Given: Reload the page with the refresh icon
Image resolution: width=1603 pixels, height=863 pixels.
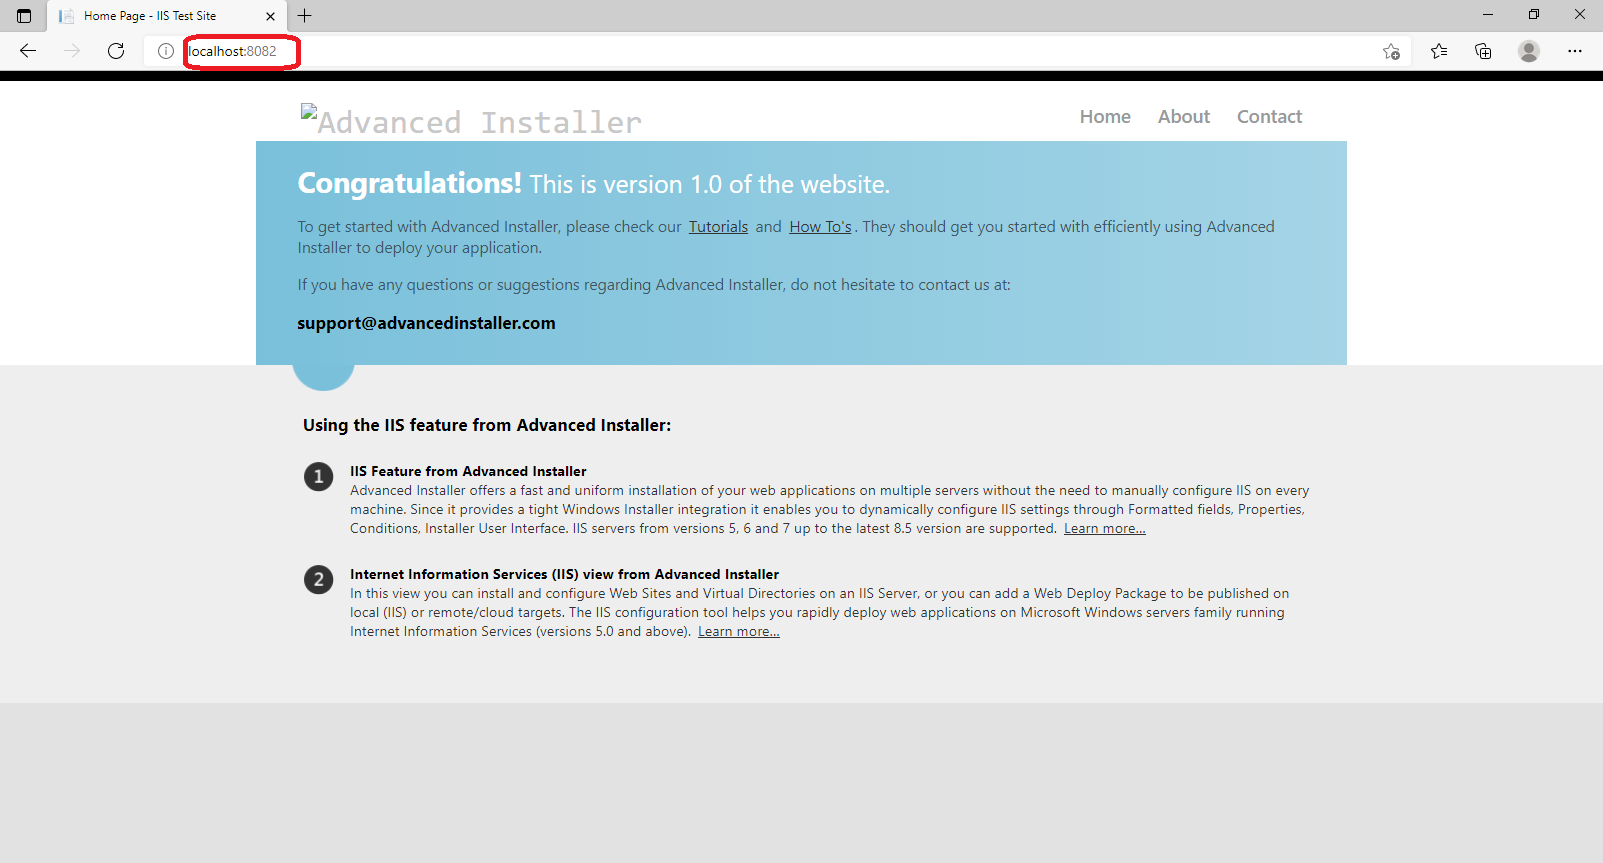Looking at the screenshot, I should [x=116, y=51].
